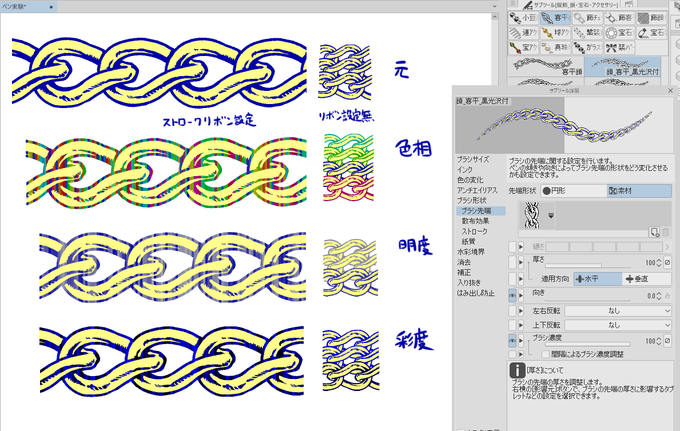Image resolution: width=680 pixels, height=431 pixels.
Task: Expand the 左右反転 setting row arrow
Action: (521, 311)
